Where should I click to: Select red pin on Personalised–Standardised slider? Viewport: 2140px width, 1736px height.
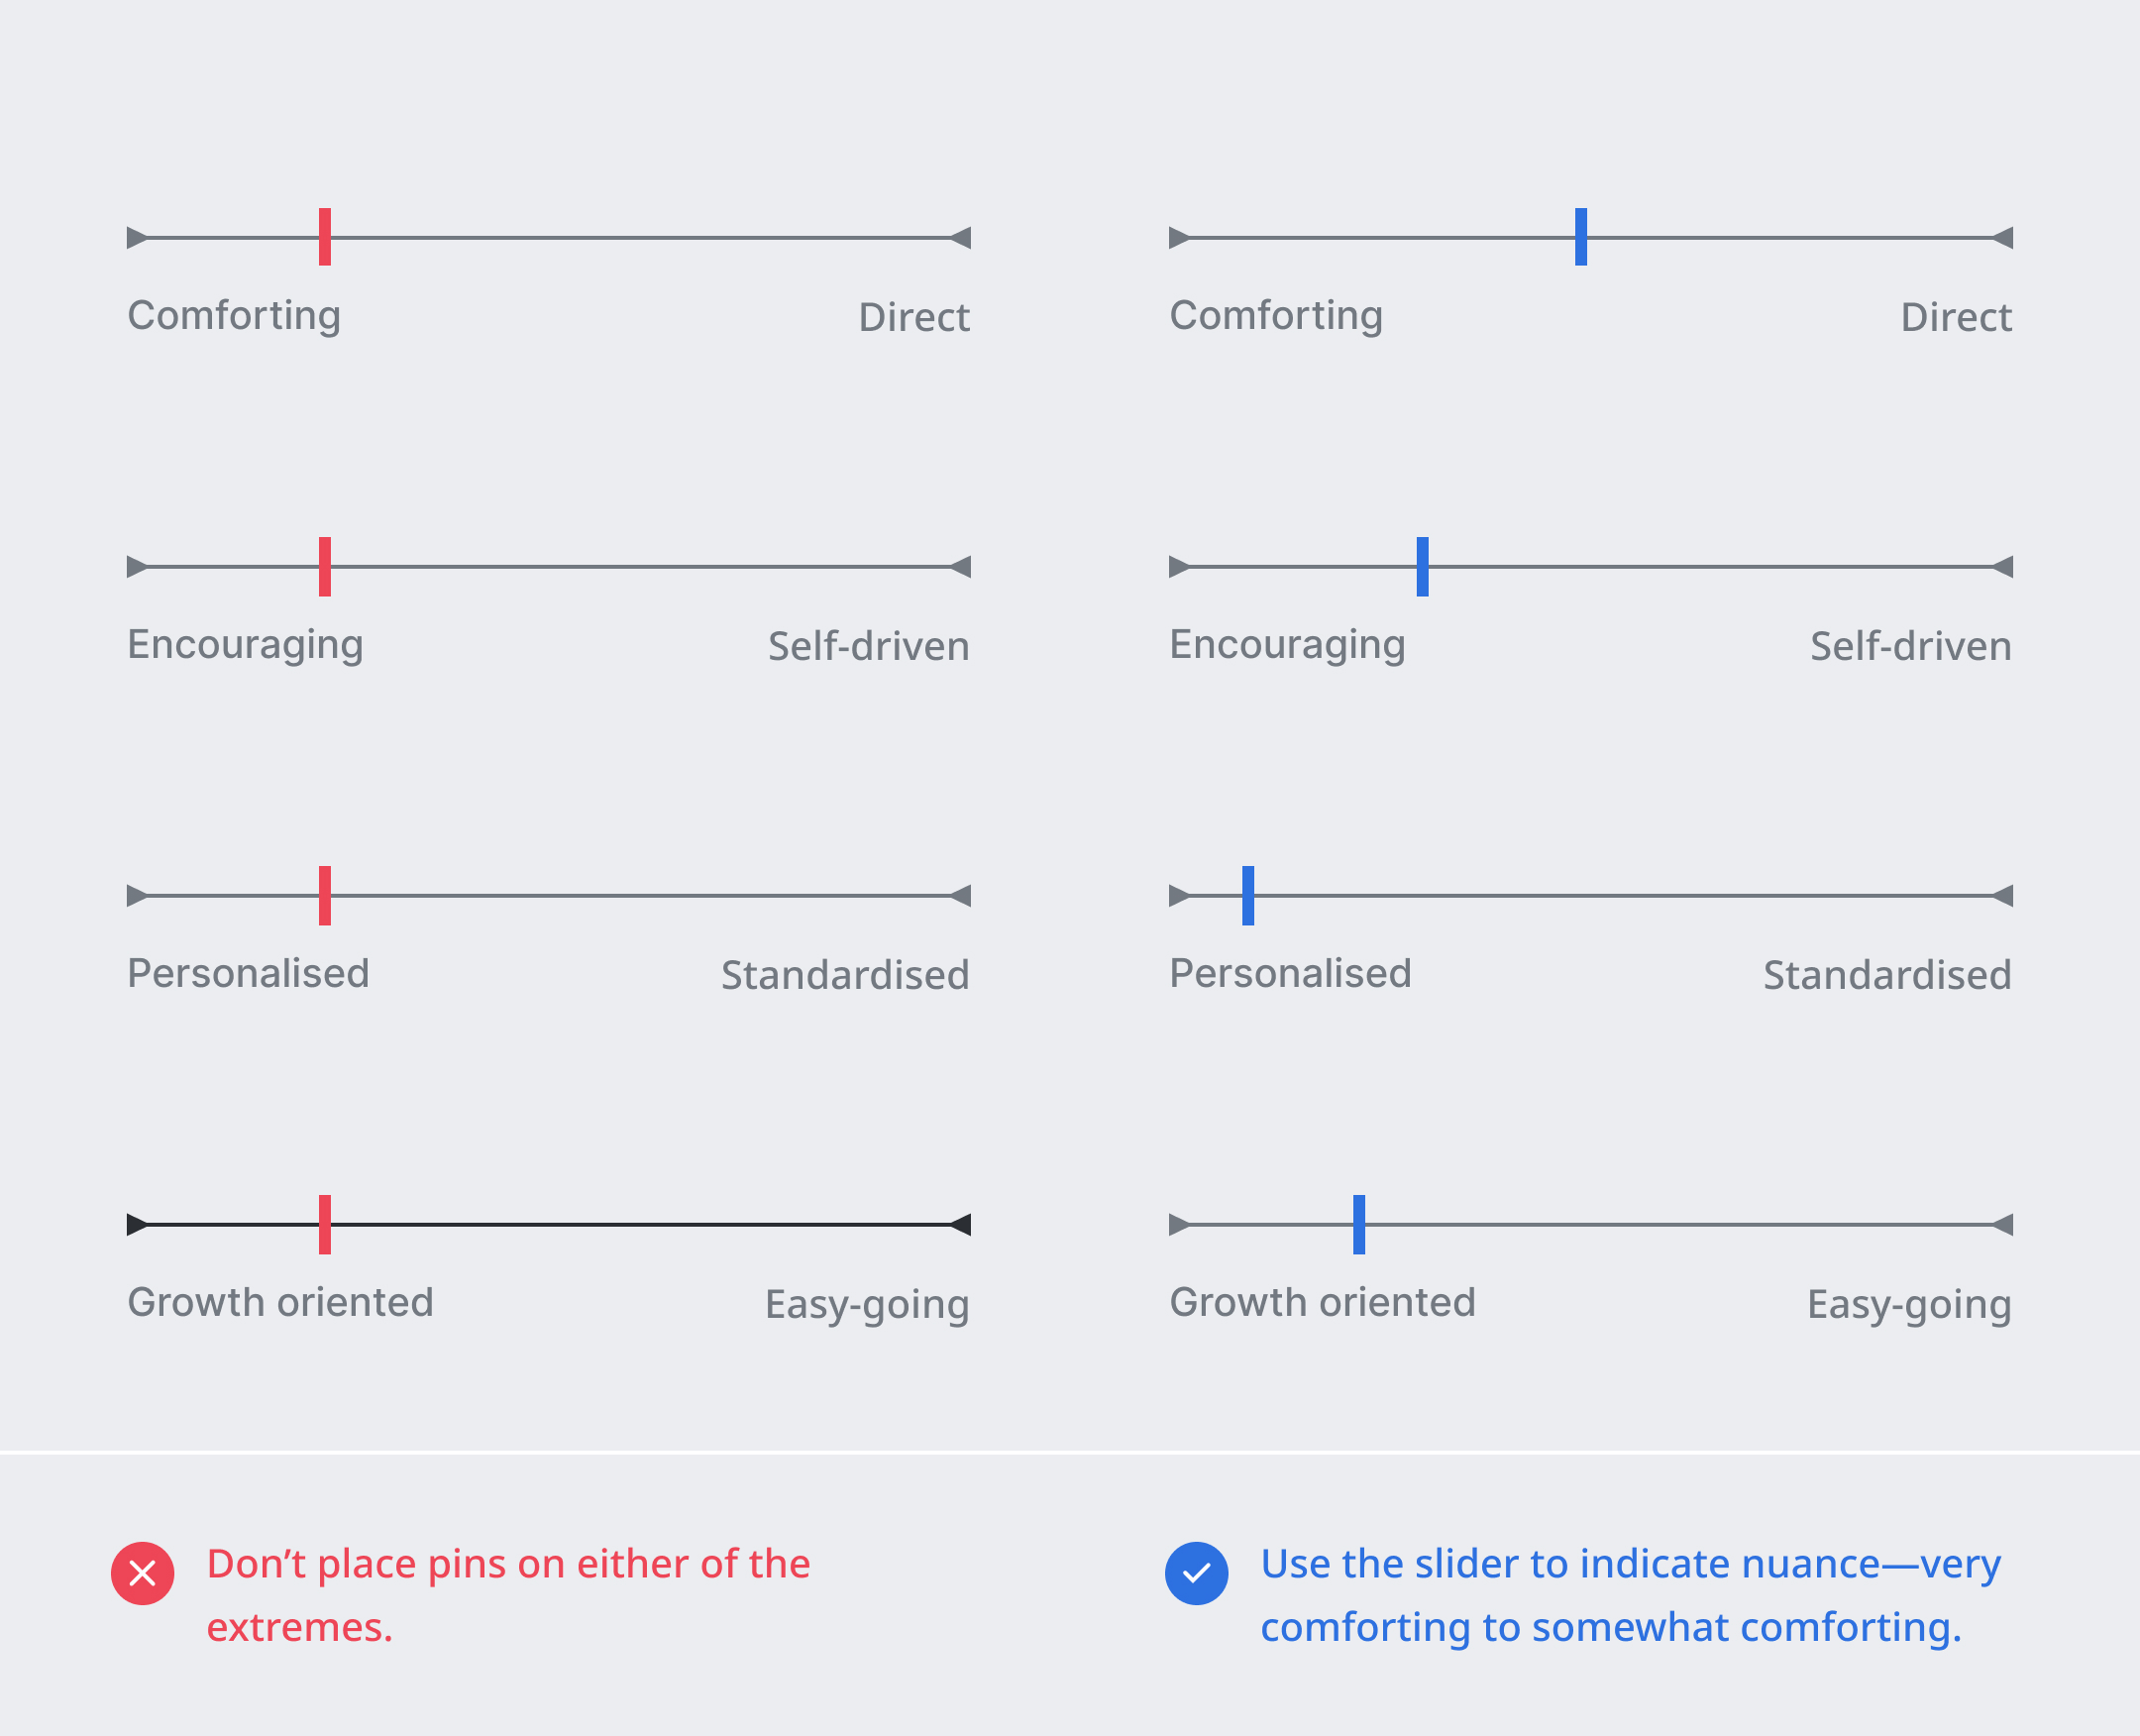click(x=325, y=895)
